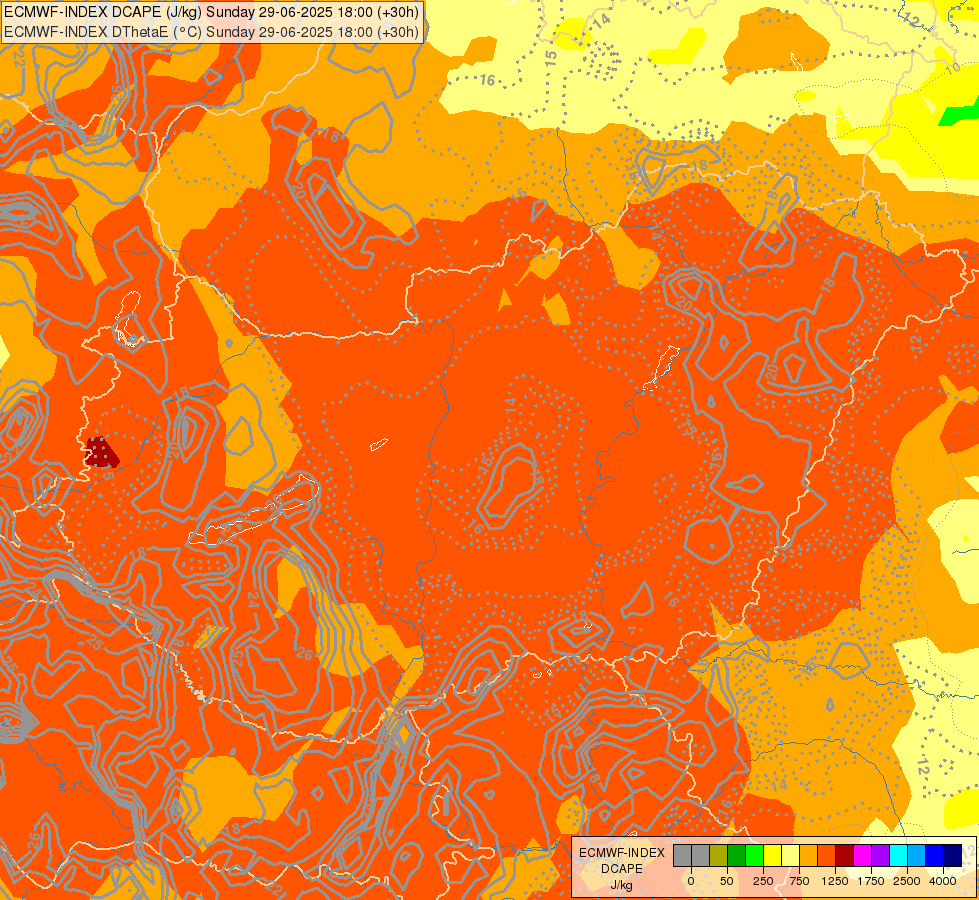Click the dark red DCAPE hotspot on map
Screen dimensions: 979x900
coord(101,452)
